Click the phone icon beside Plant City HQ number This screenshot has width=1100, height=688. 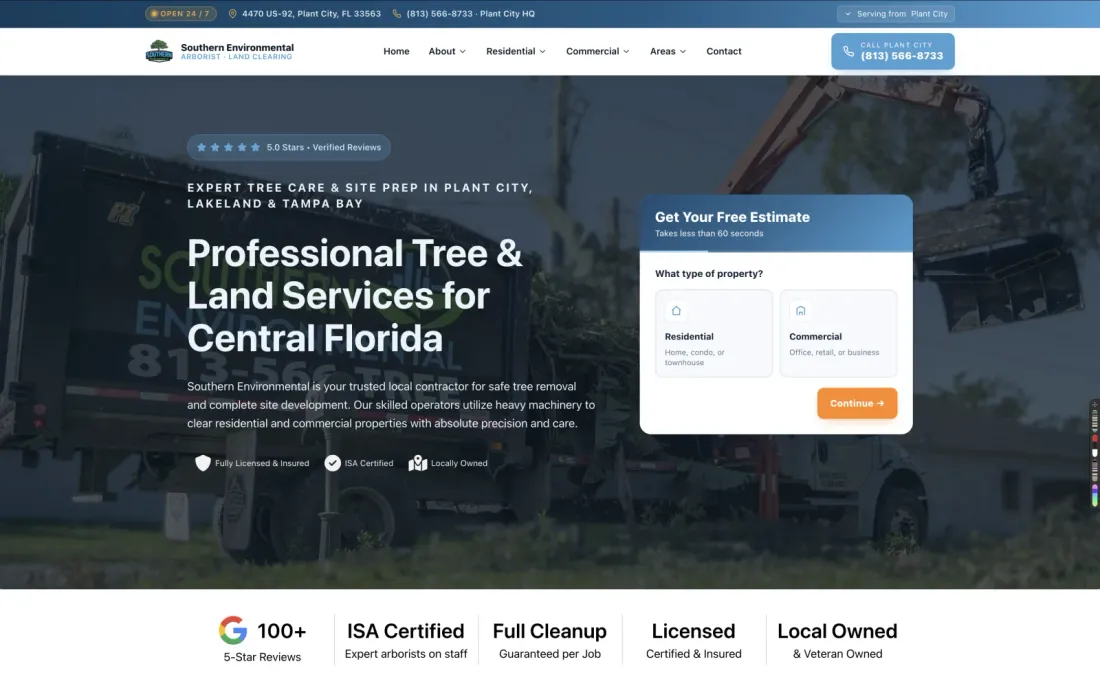(x=397, y=13)
